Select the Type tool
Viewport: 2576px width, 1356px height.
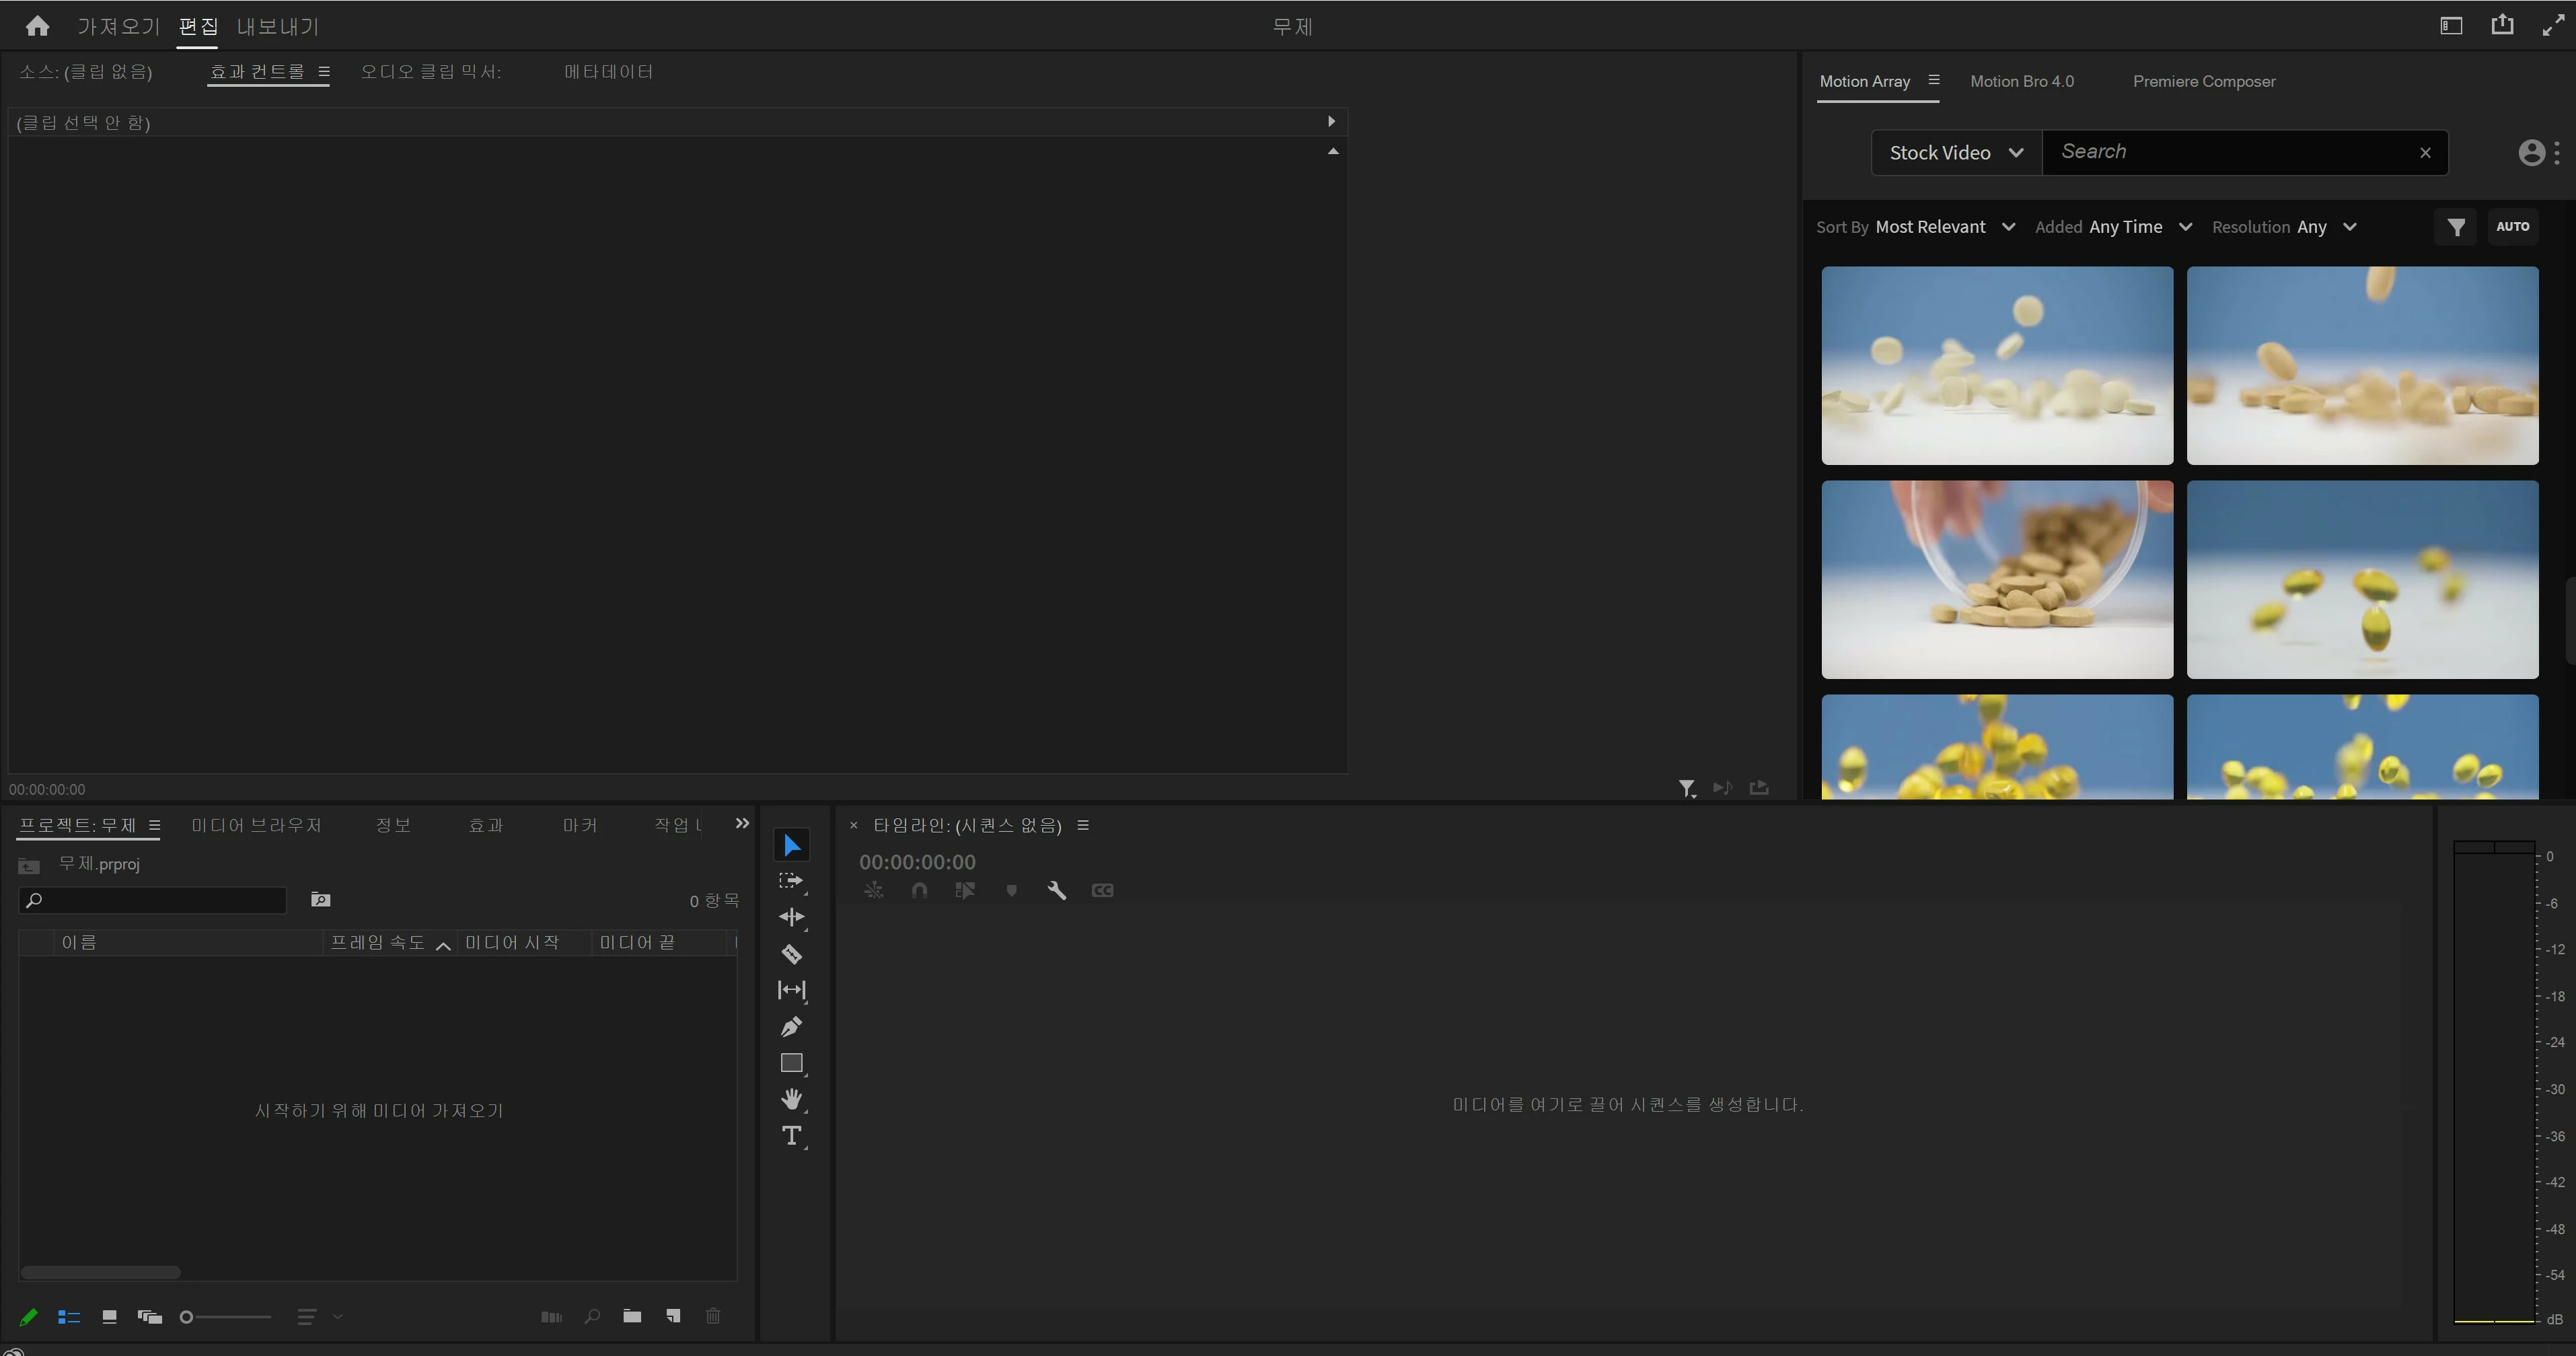791,1136
